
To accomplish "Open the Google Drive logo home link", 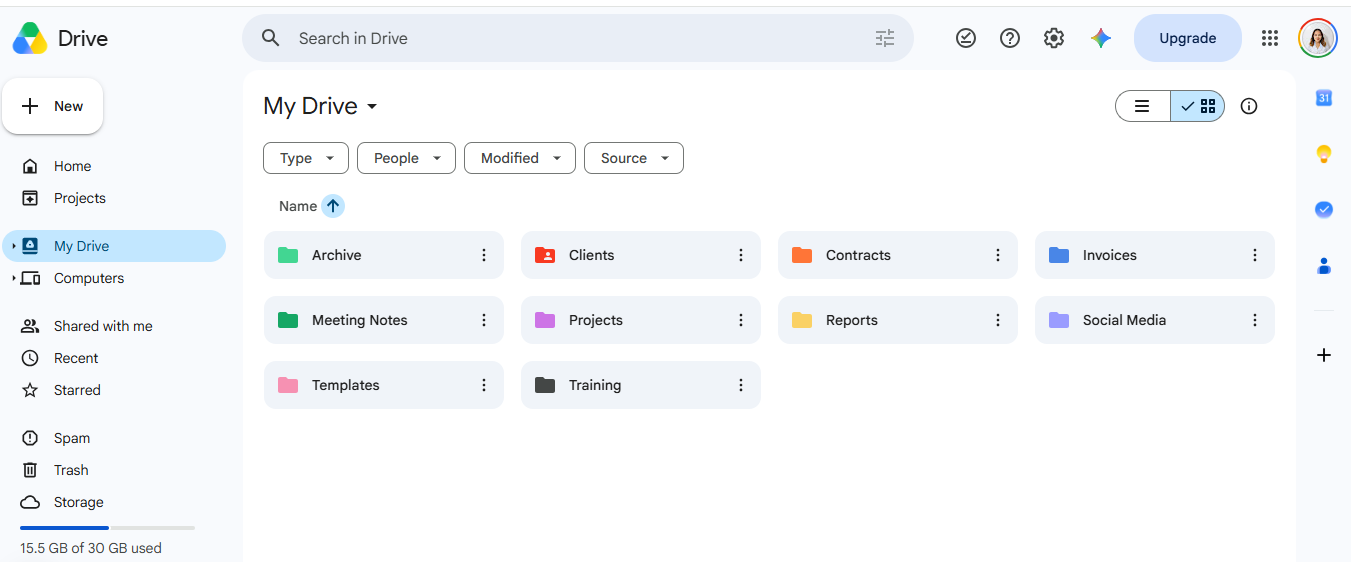I will [60, 38].
